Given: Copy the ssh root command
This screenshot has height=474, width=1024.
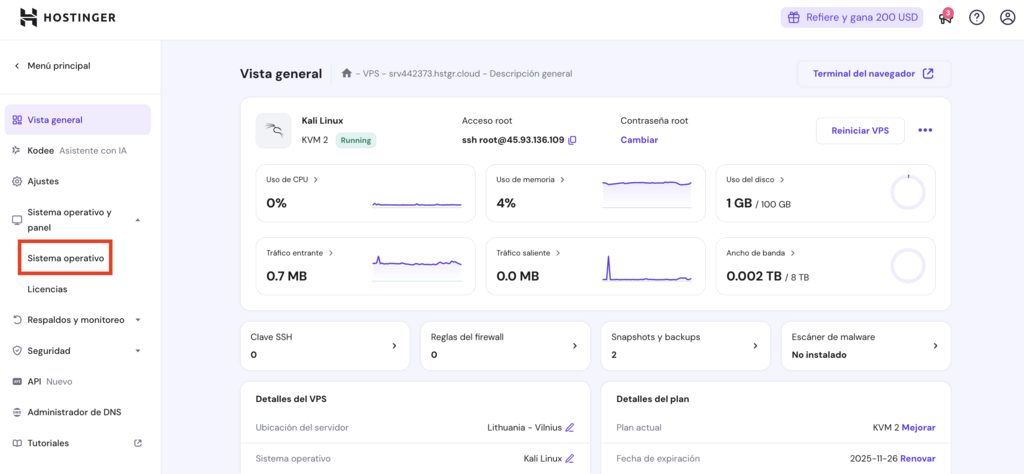Looking at the screenshot, I should [573, 140].
